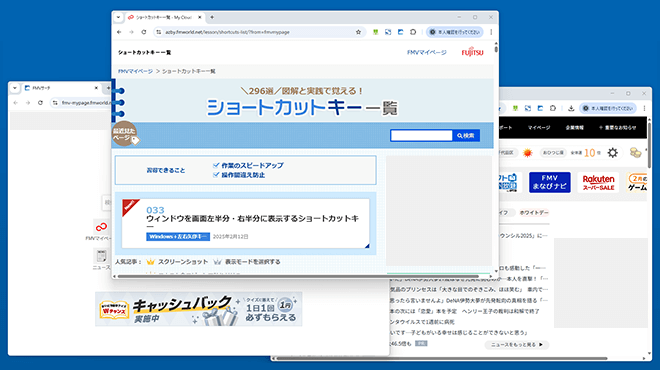The image size is (660, 370).
Task: Click gold coins icon in right window
Action: pos(635,153)
